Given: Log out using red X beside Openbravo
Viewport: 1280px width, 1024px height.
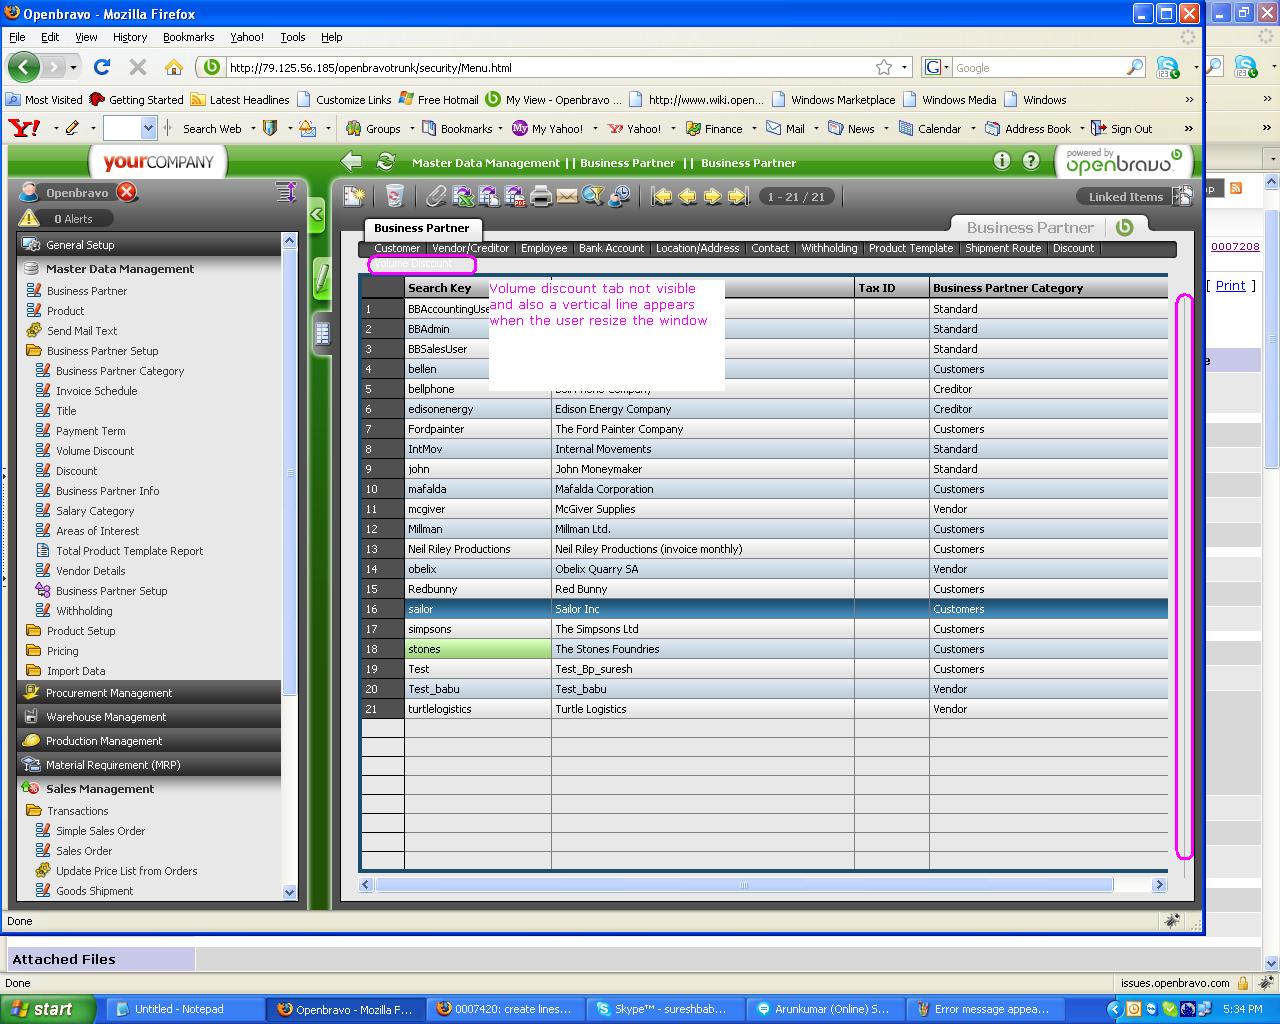Looking at the screenshot, I should [127, 192].
